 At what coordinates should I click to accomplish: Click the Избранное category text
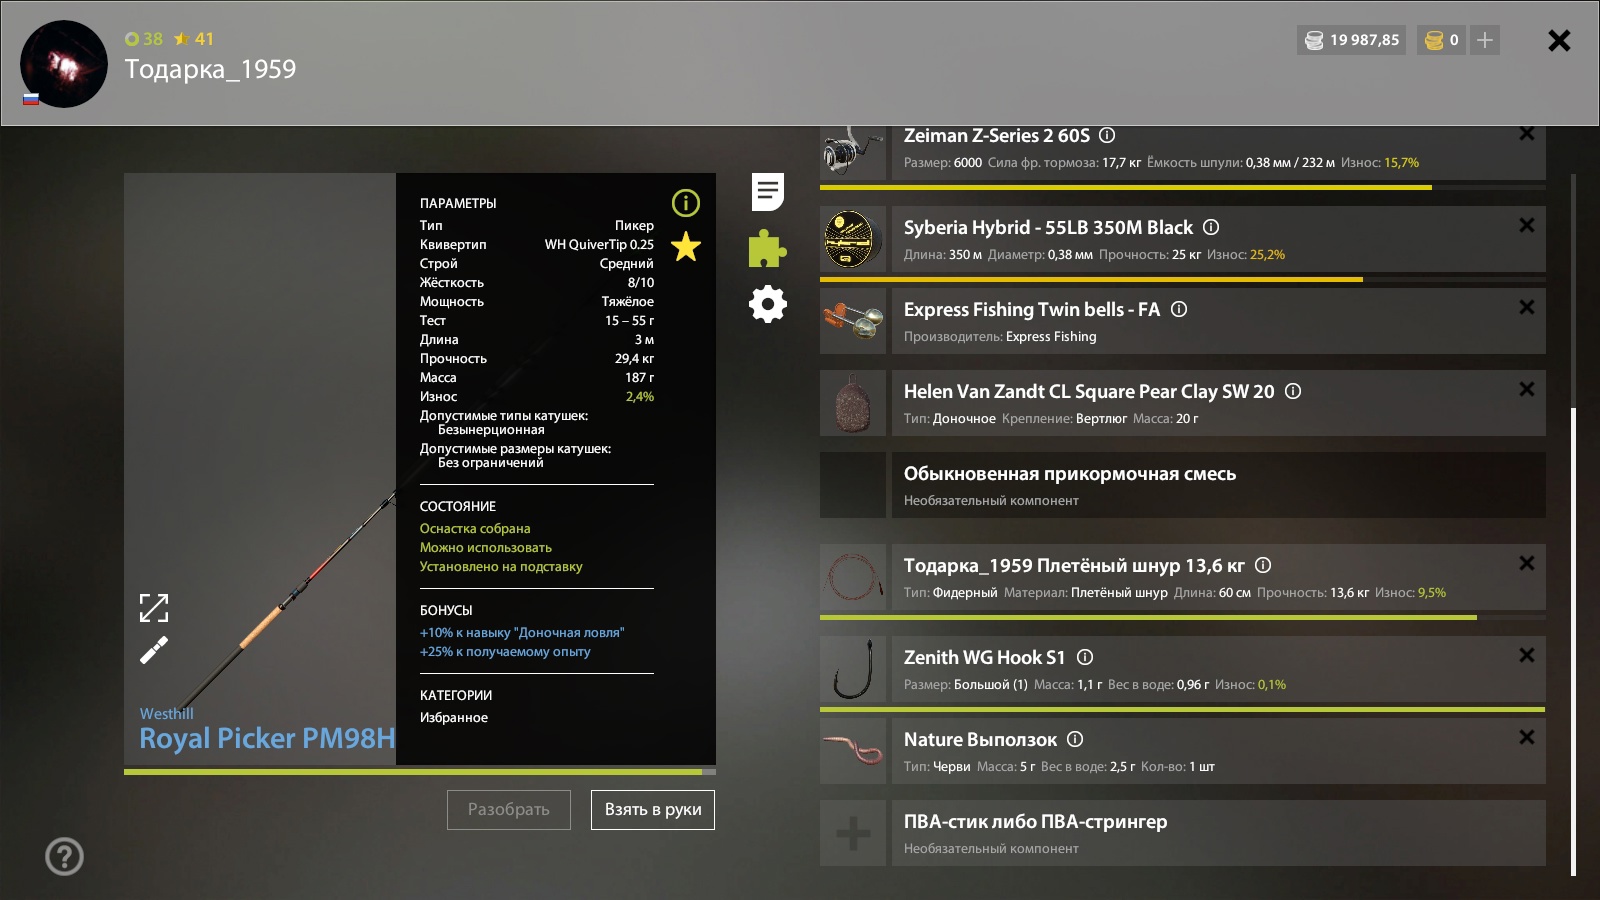[x=454, y=717]
